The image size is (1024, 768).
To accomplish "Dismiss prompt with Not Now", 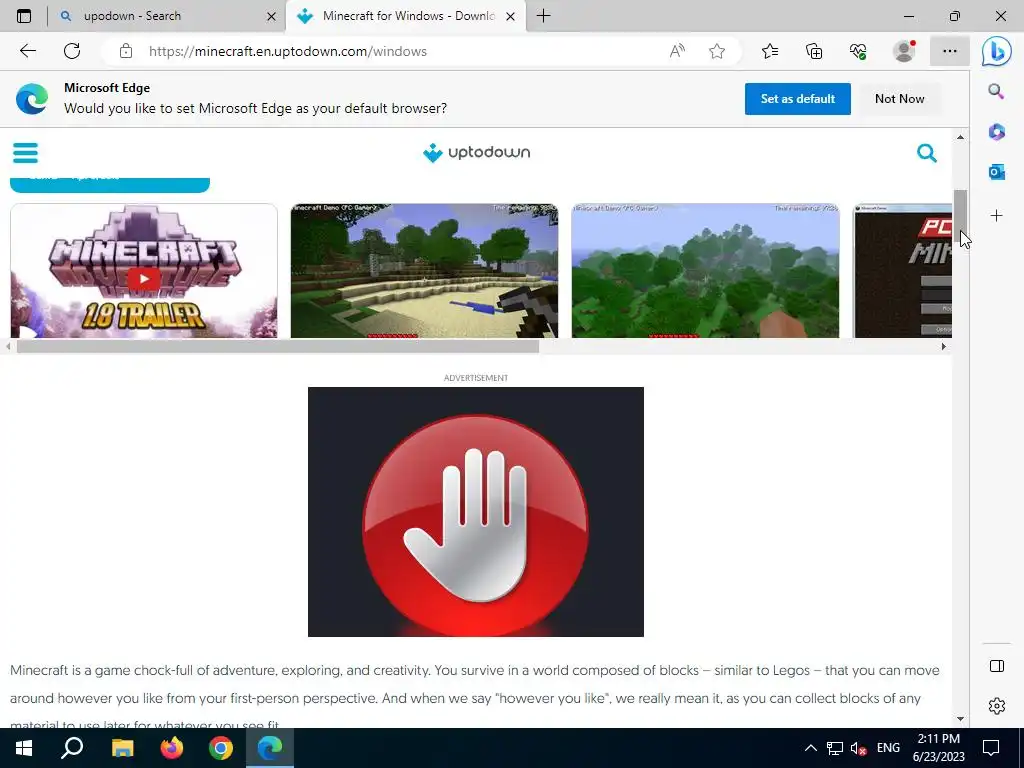I will (x=899, y=99).
